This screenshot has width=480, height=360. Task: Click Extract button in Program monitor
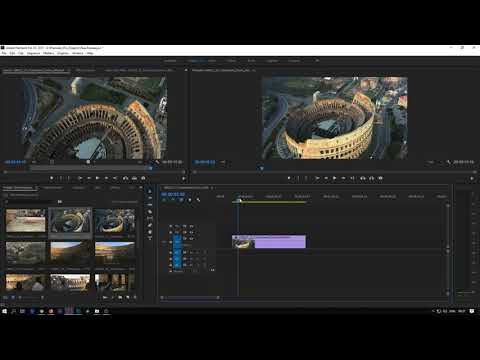pyautogui.click(x=372, y=178)
